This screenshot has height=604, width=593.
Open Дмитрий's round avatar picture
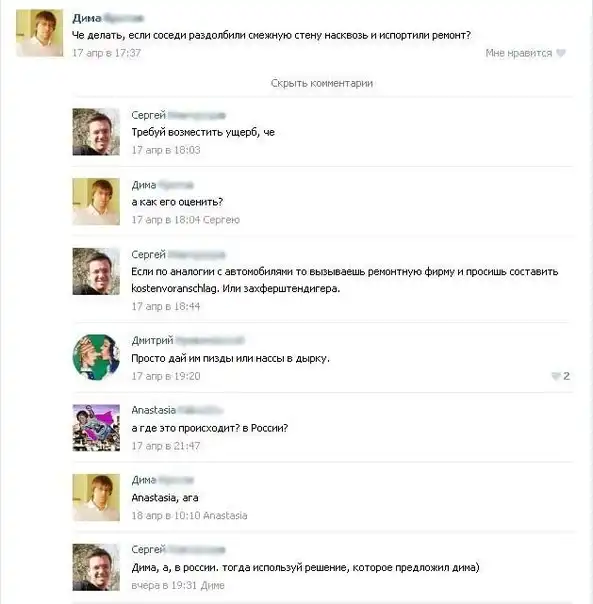[x=96, y=357]
